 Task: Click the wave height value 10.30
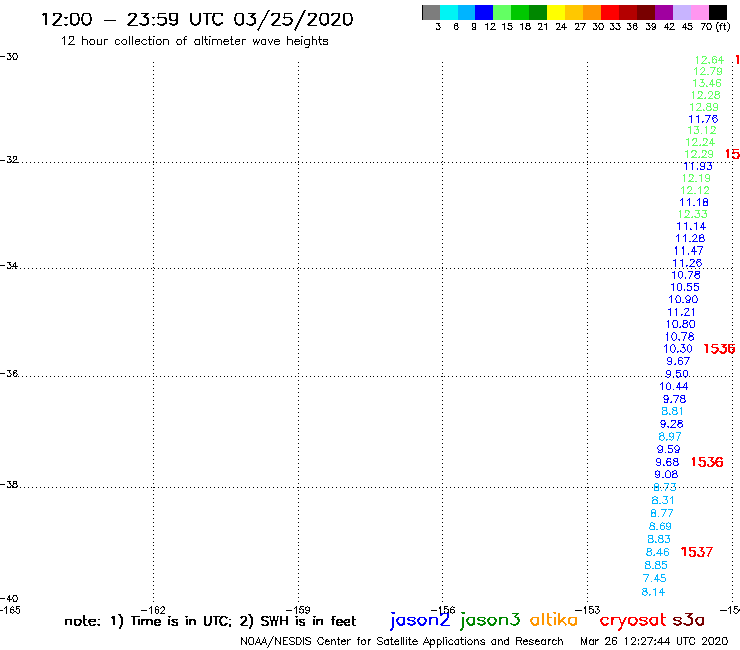(677, 349)
